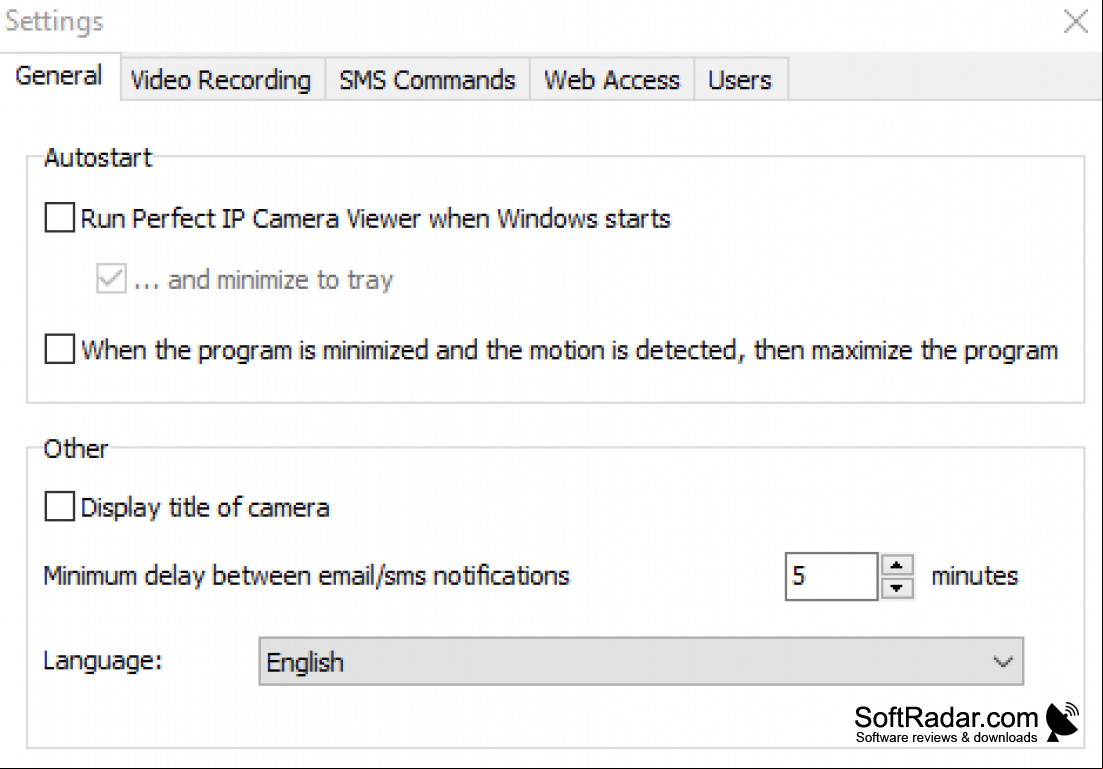
Task: Click the 'Autostart' group title
Action: 98,158
